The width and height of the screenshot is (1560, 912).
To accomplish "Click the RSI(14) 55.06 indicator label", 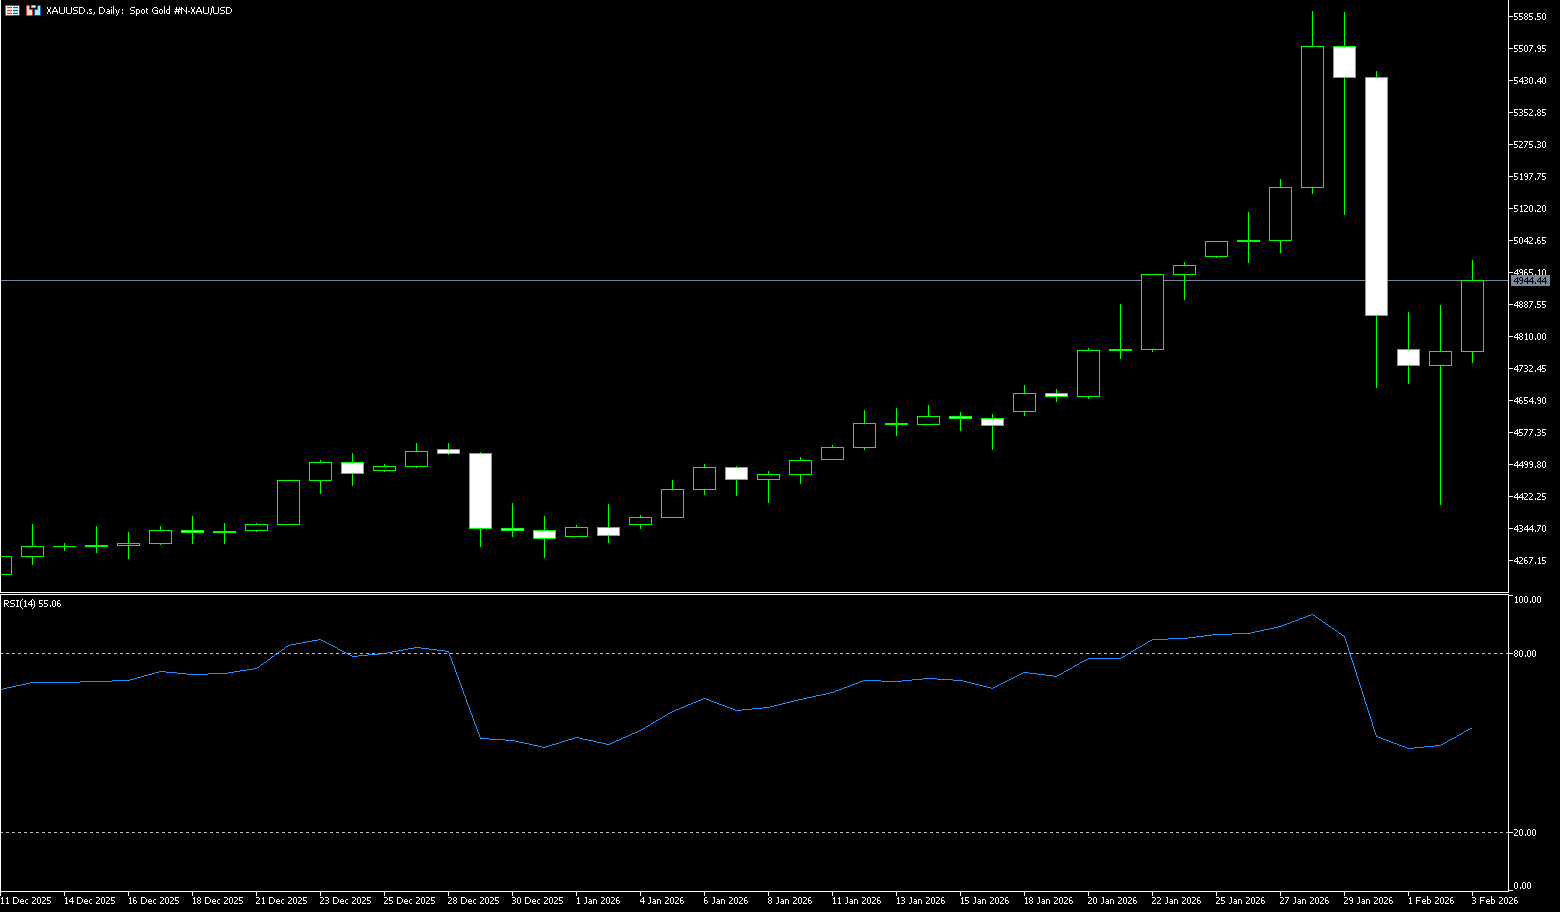I will [32, 604].
